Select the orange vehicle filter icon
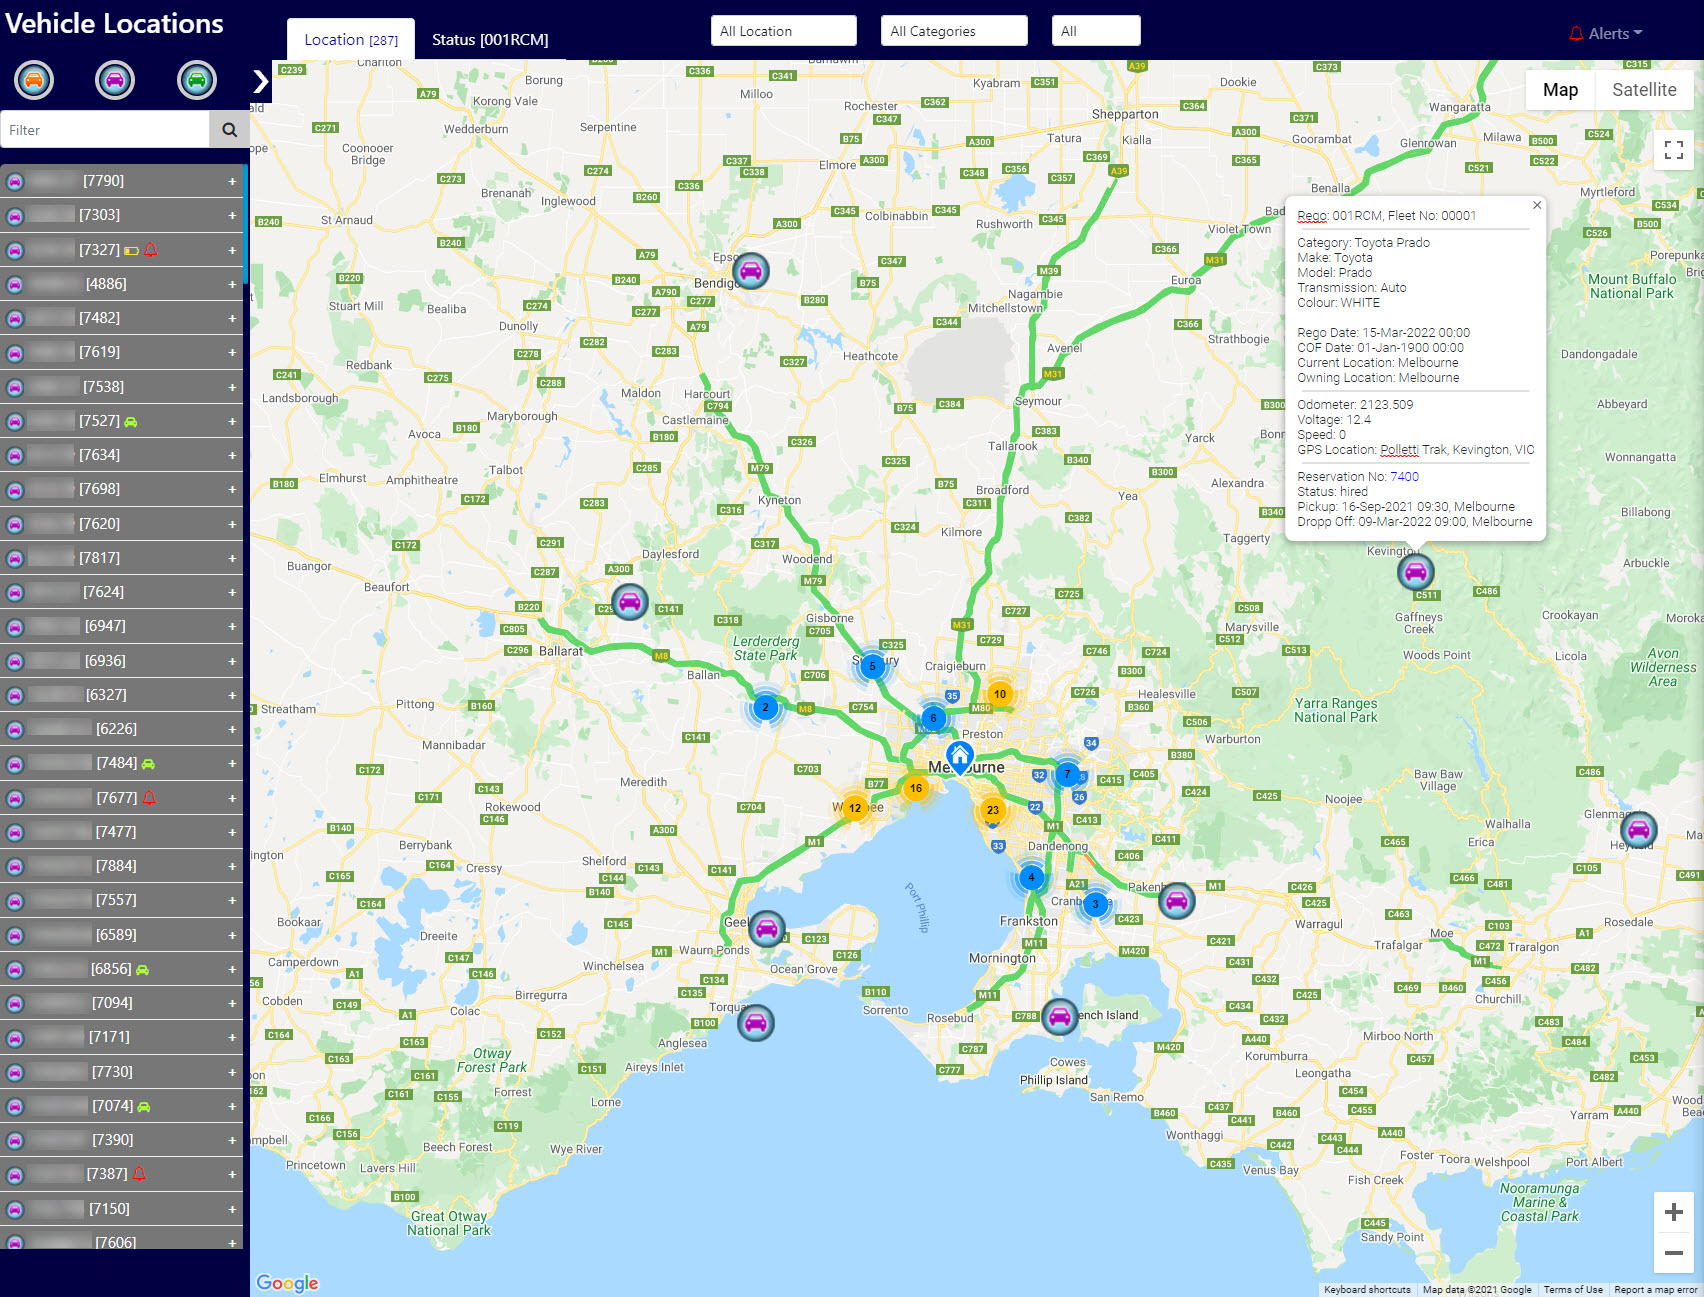 [x=33, y=80]
